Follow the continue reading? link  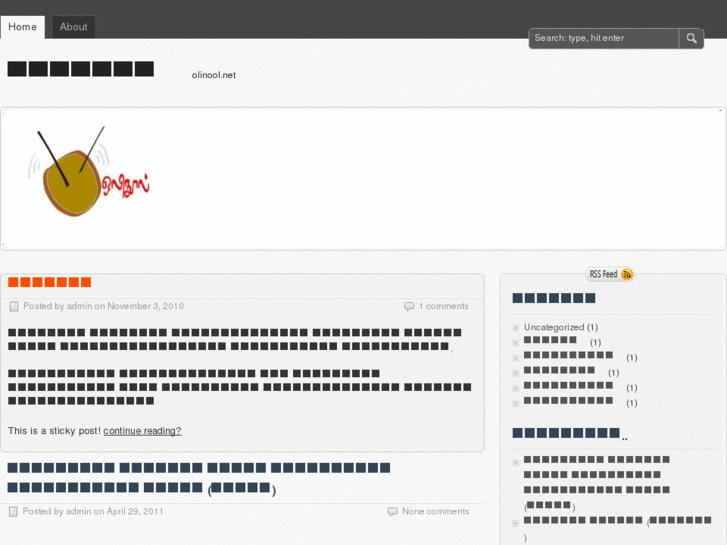click(x=142, y=431)
